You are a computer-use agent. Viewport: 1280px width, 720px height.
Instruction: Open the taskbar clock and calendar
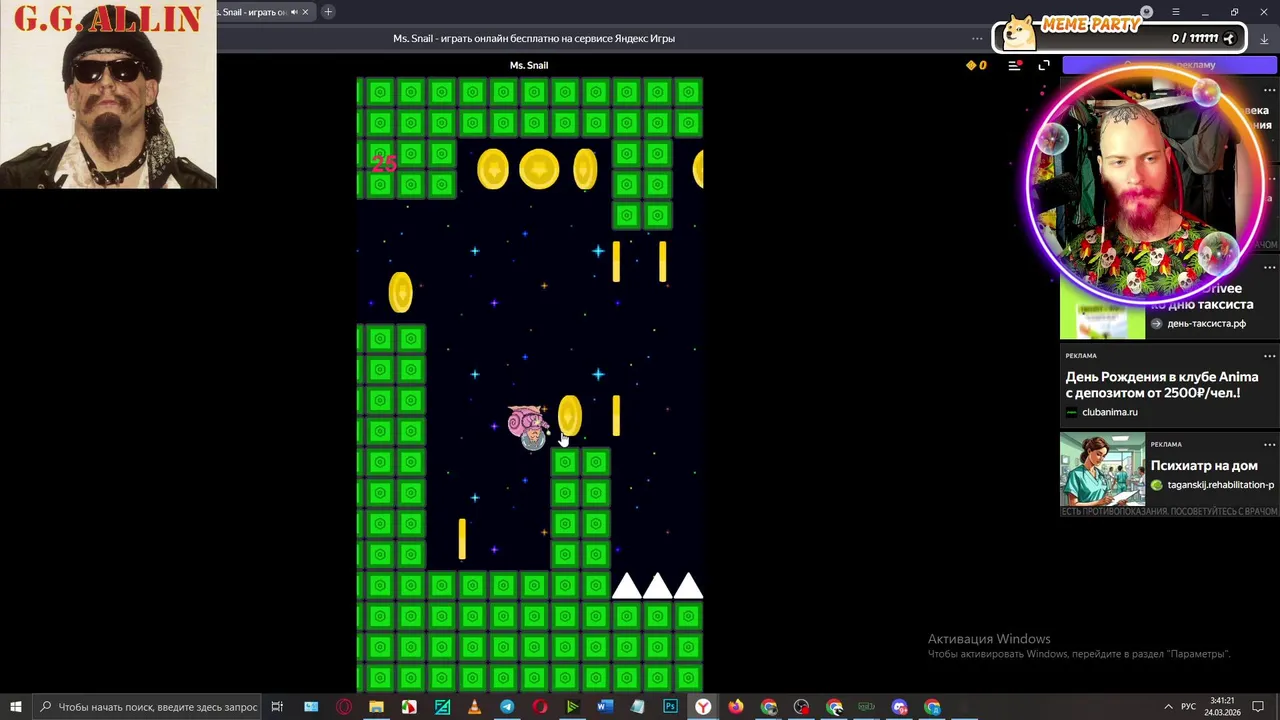[1222, 707]
